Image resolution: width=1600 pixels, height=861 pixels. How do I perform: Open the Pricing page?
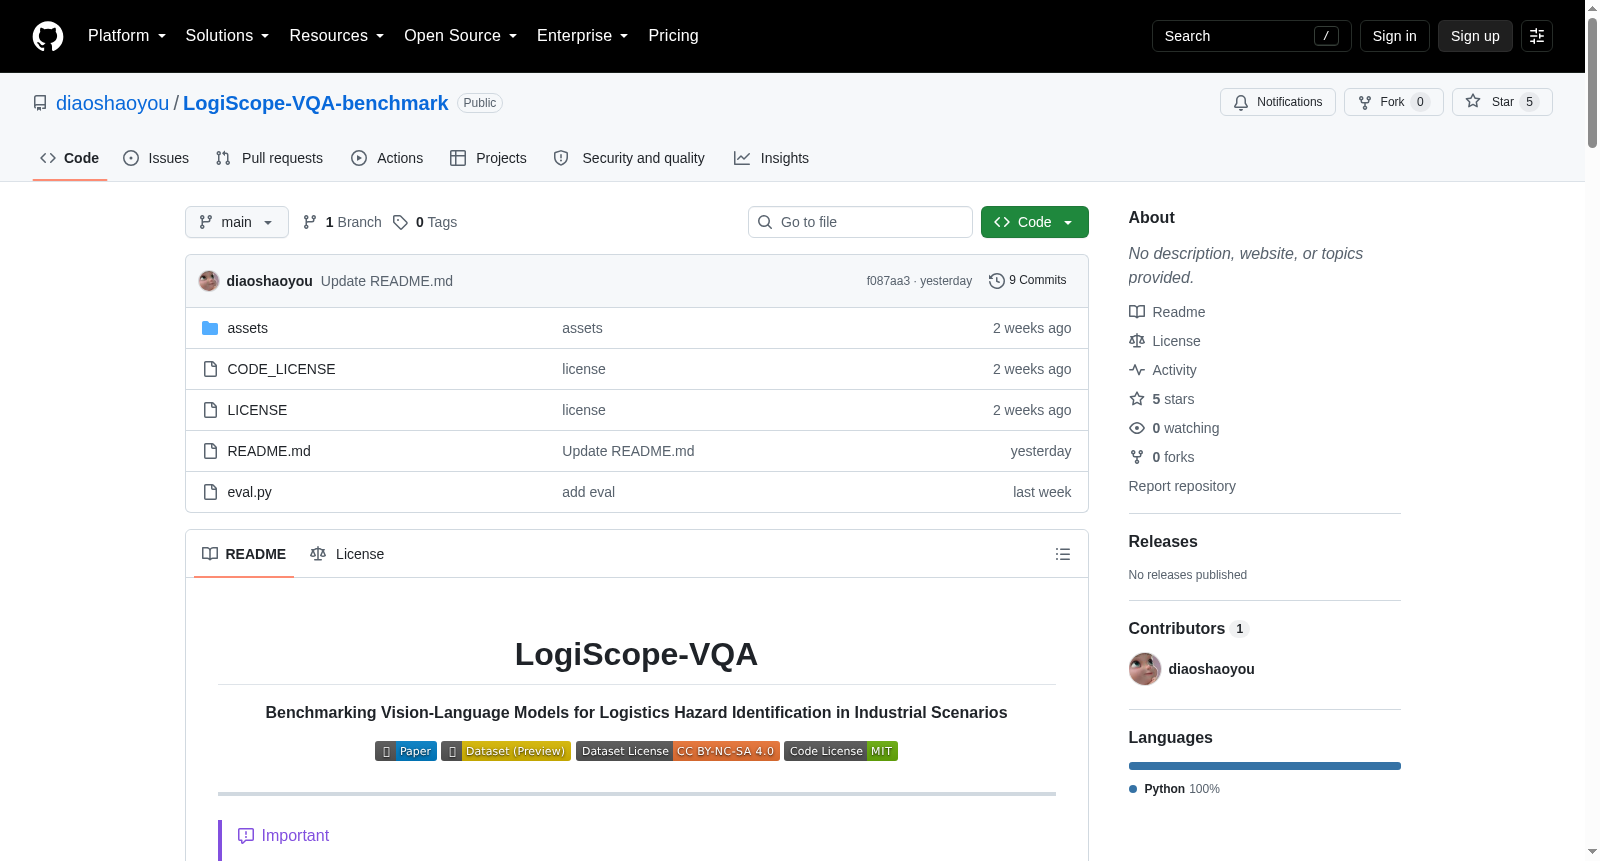click(673, 36)
